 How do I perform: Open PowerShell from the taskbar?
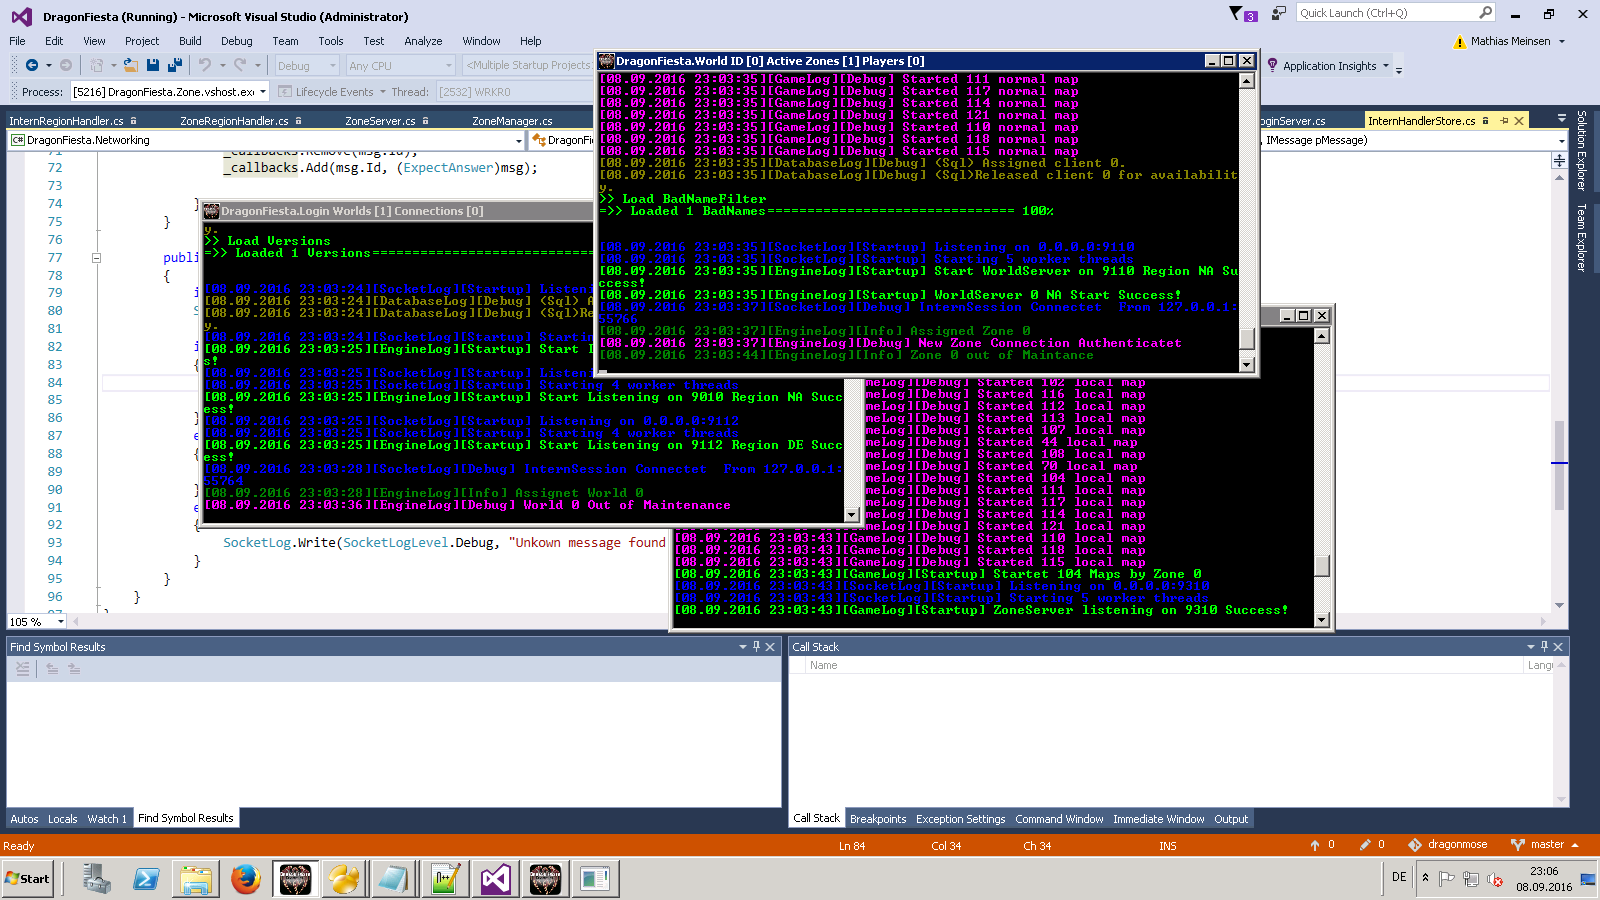[x=146, y=879]
